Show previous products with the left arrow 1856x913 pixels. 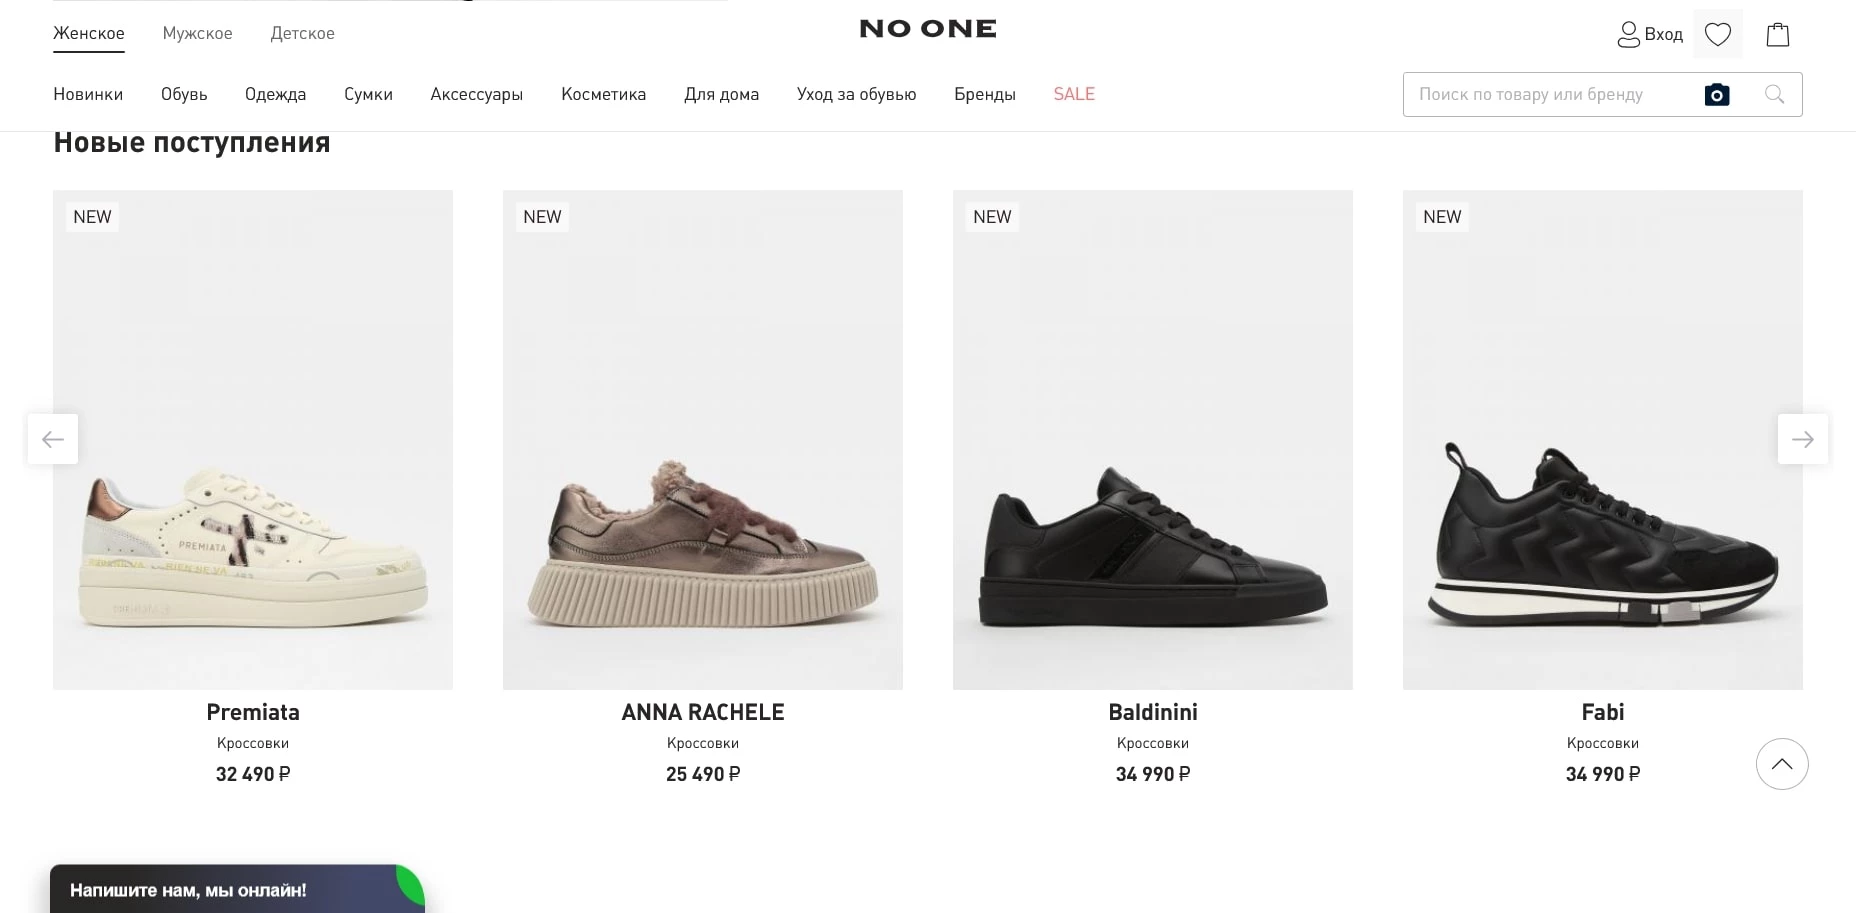click(x=53, y=439)
